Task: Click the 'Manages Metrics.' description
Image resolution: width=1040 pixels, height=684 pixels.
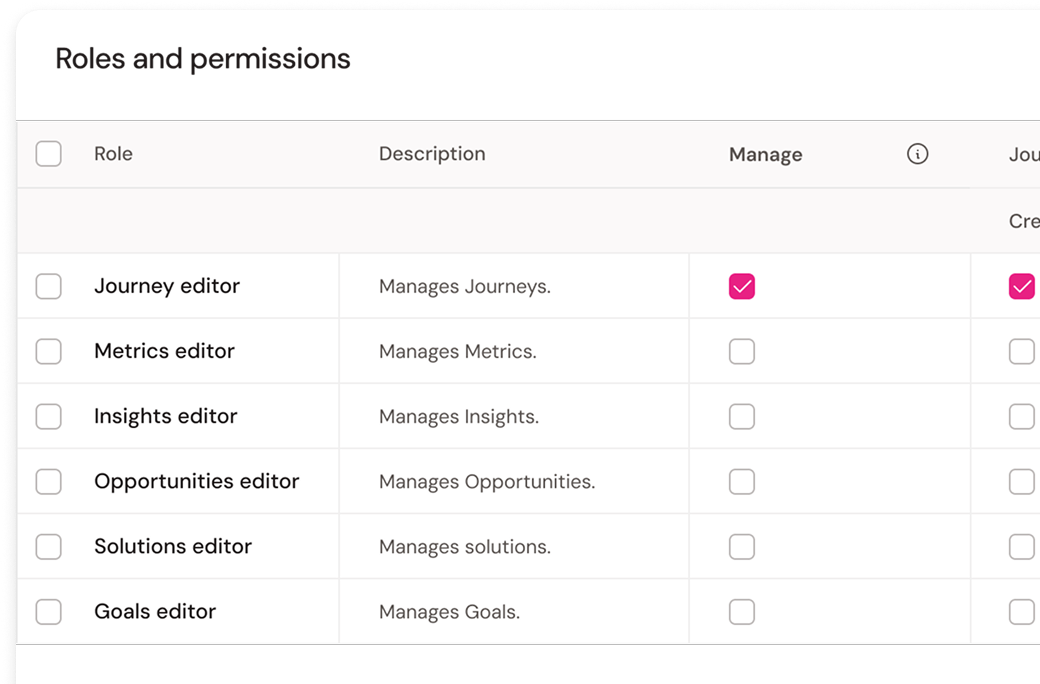Action: 458,352
